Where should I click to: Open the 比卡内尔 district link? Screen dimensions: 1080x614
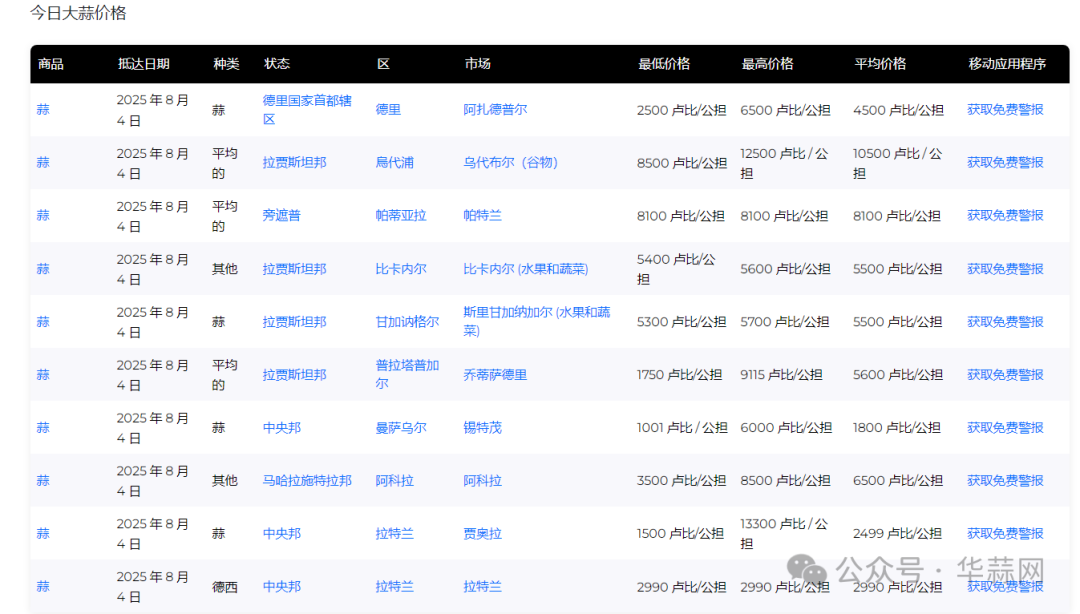click(400, 269)
